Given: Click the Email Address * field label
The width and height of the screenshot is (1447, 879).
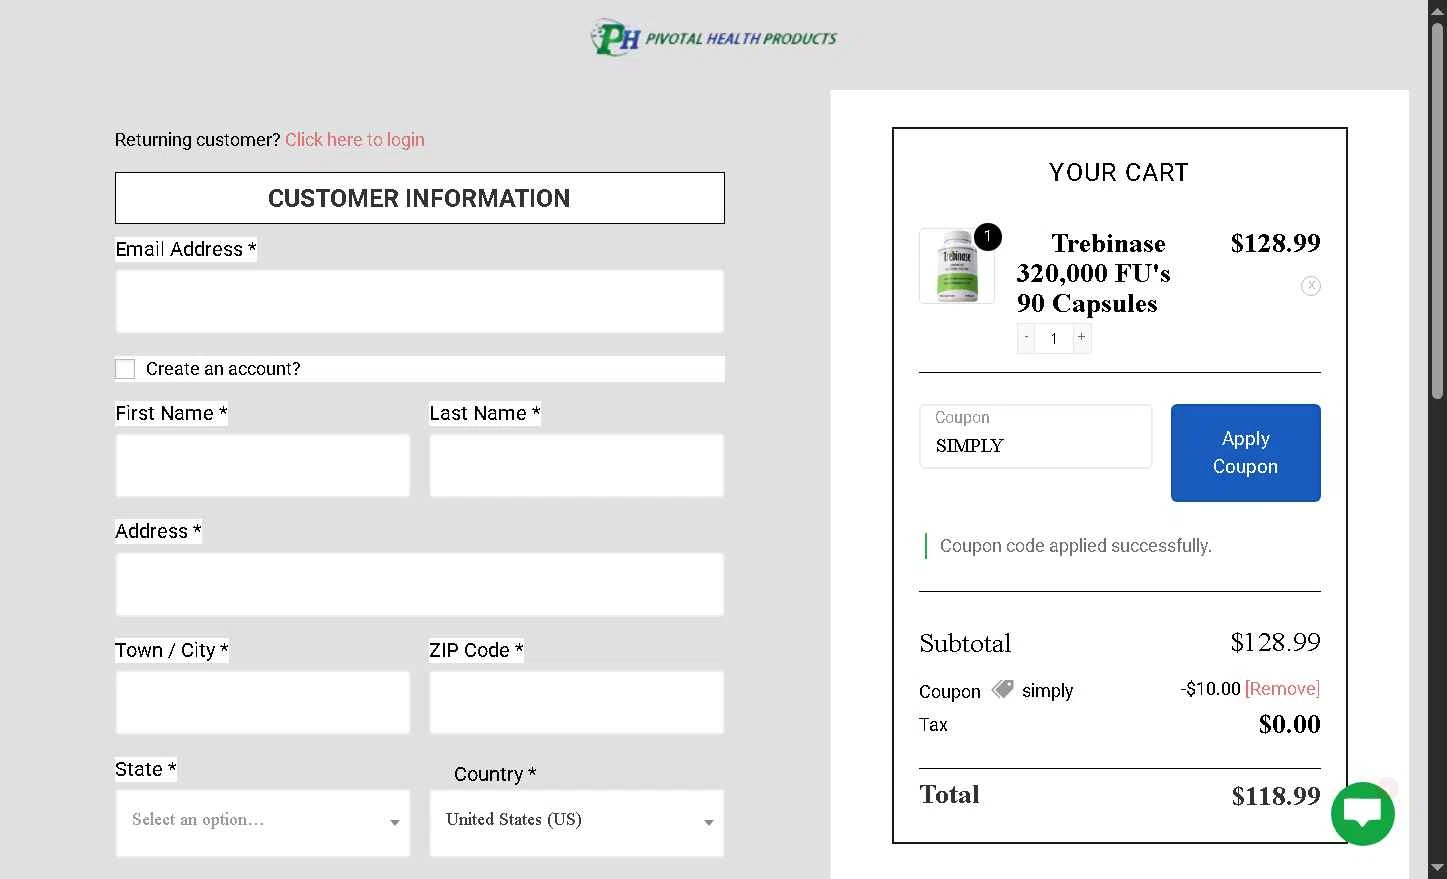Looking at the screenshot, I should point(186,249).
